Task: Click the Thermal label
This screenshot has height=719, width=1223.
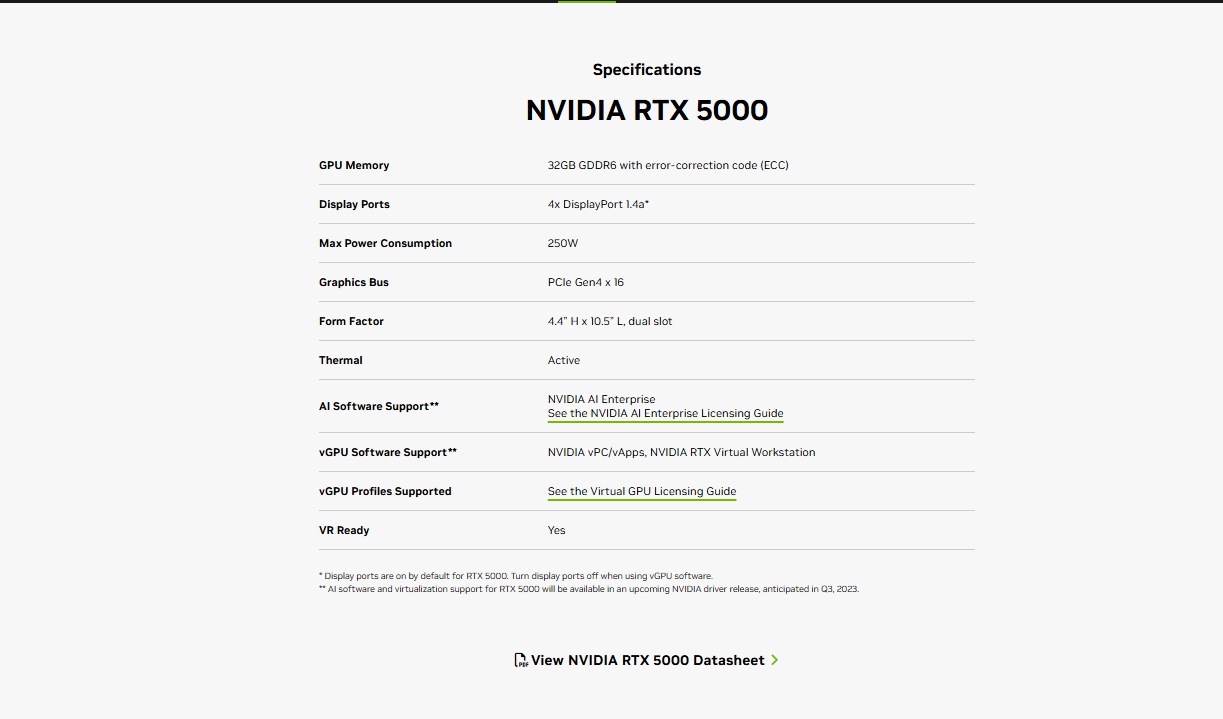Action: (x=341, y=360)
